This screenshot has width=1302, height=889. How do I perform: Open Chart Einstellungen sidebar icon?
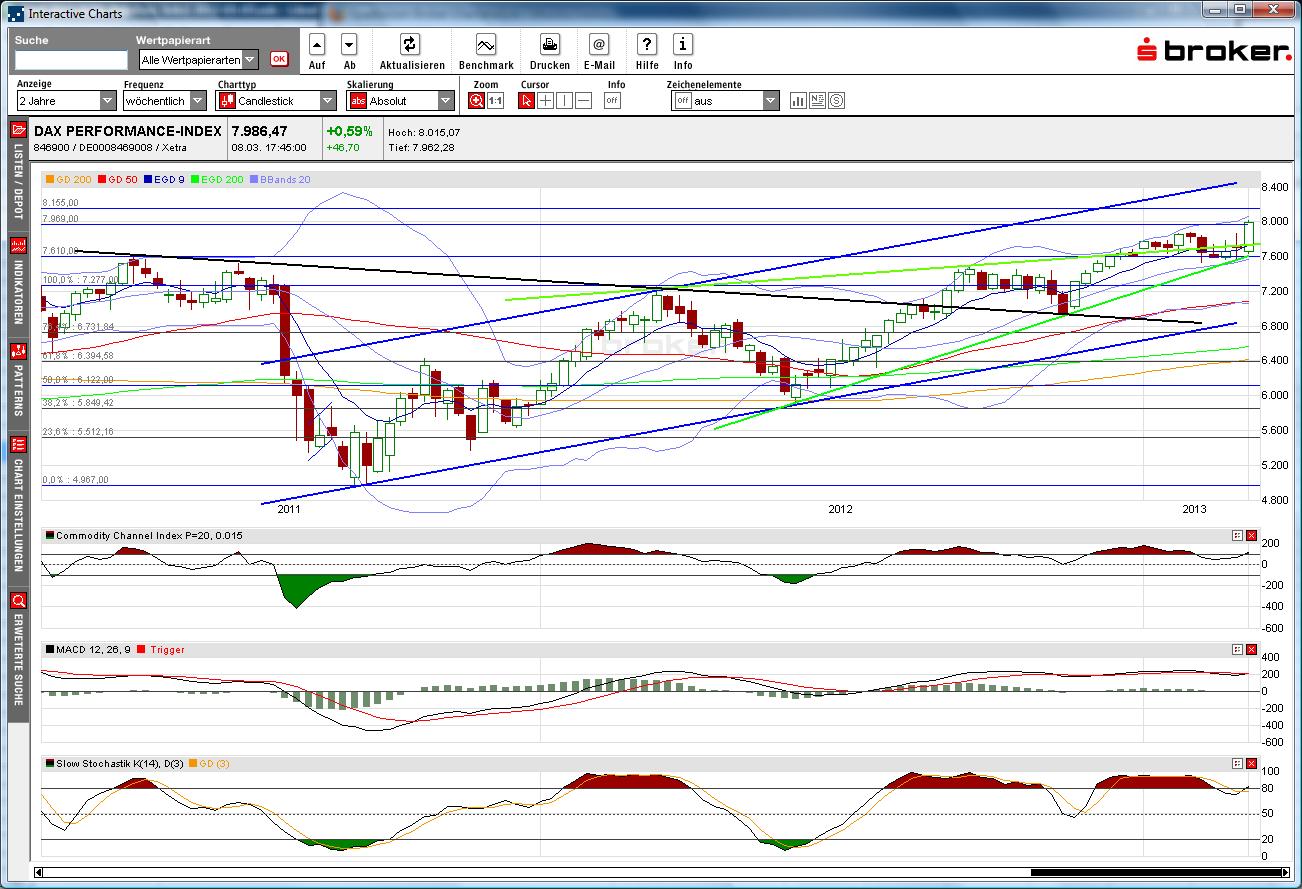(18, 443)
